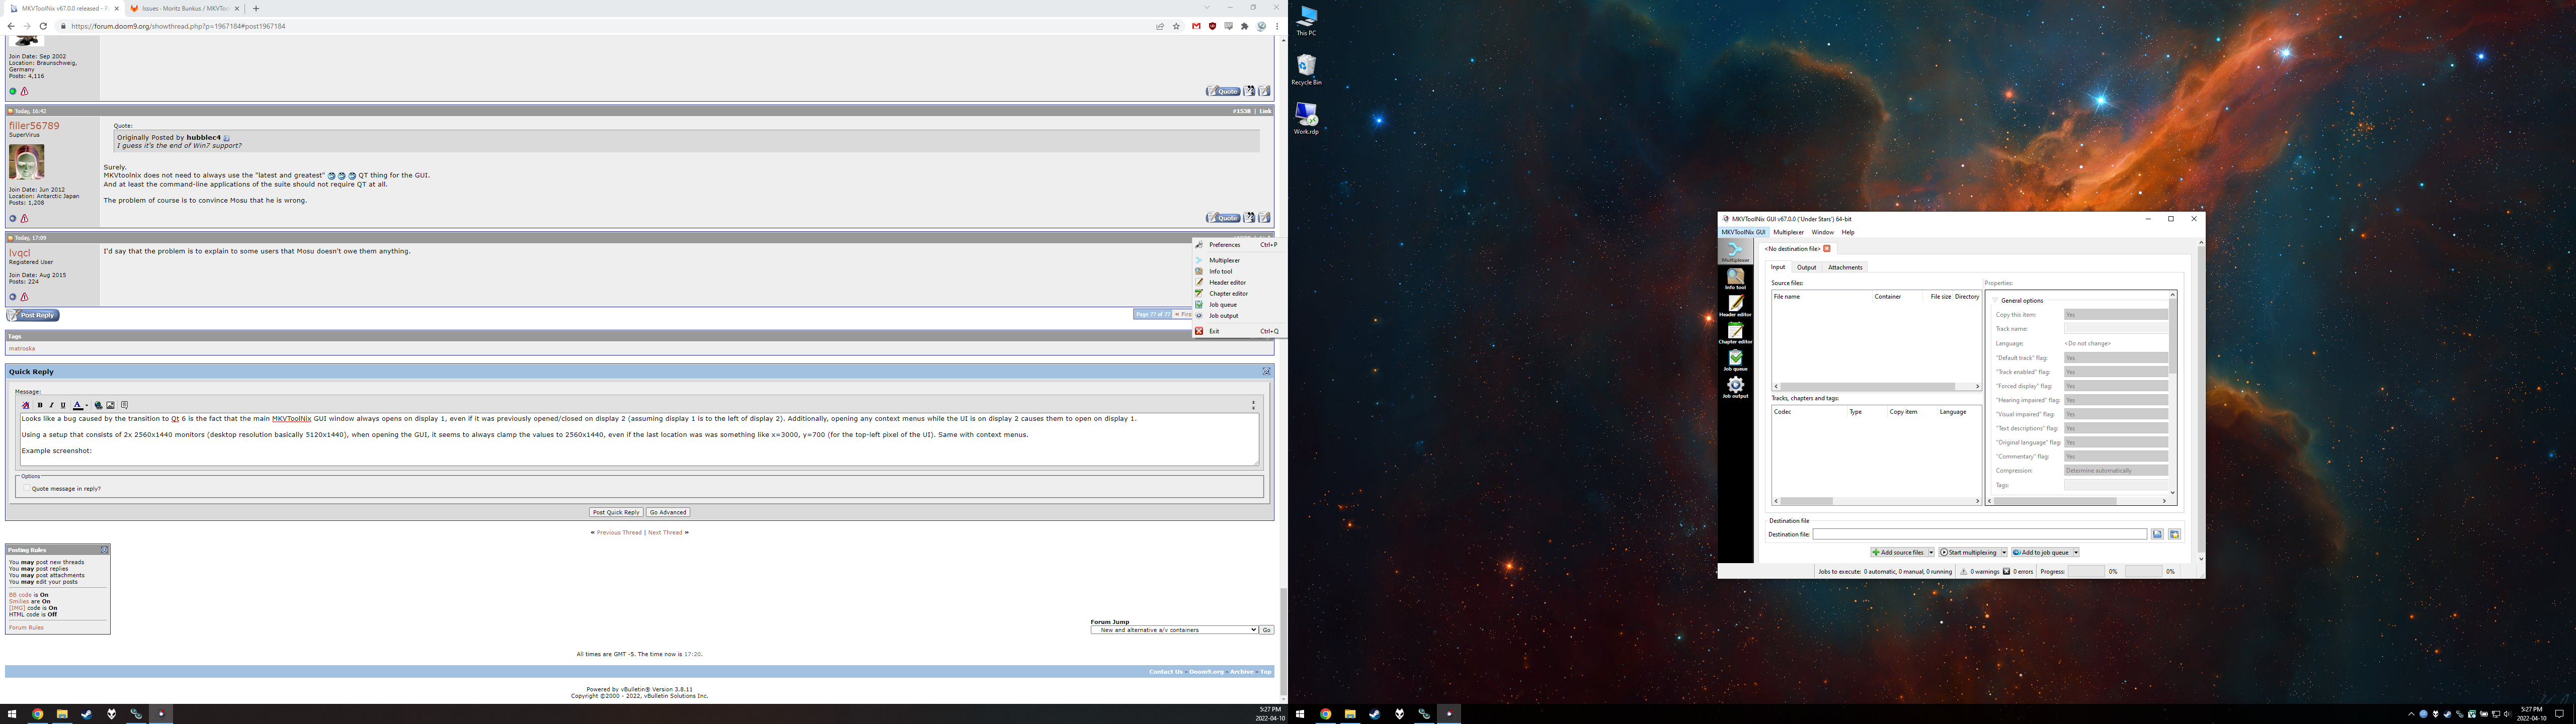Image resolution: width=2576 pixels, height=724 pixels.
Task: Collapse the General options section
Action: tap(1995, 300)
